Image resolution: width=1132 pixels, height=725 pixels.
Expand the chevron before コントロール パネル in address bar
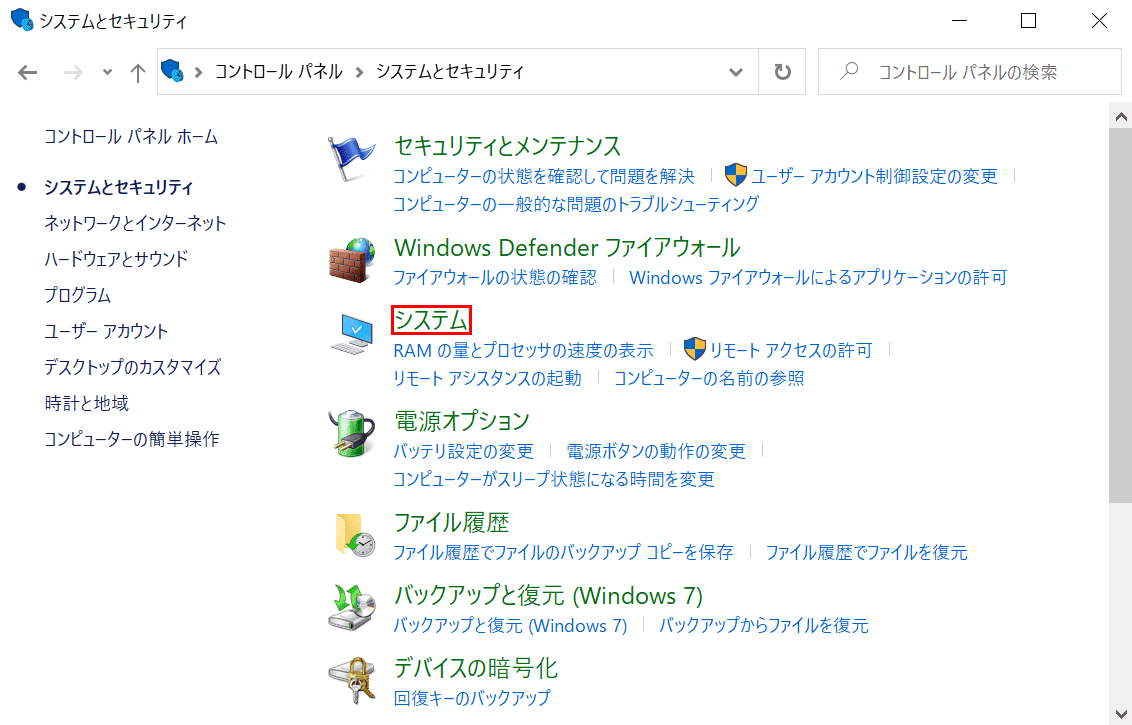pos(199,72)
